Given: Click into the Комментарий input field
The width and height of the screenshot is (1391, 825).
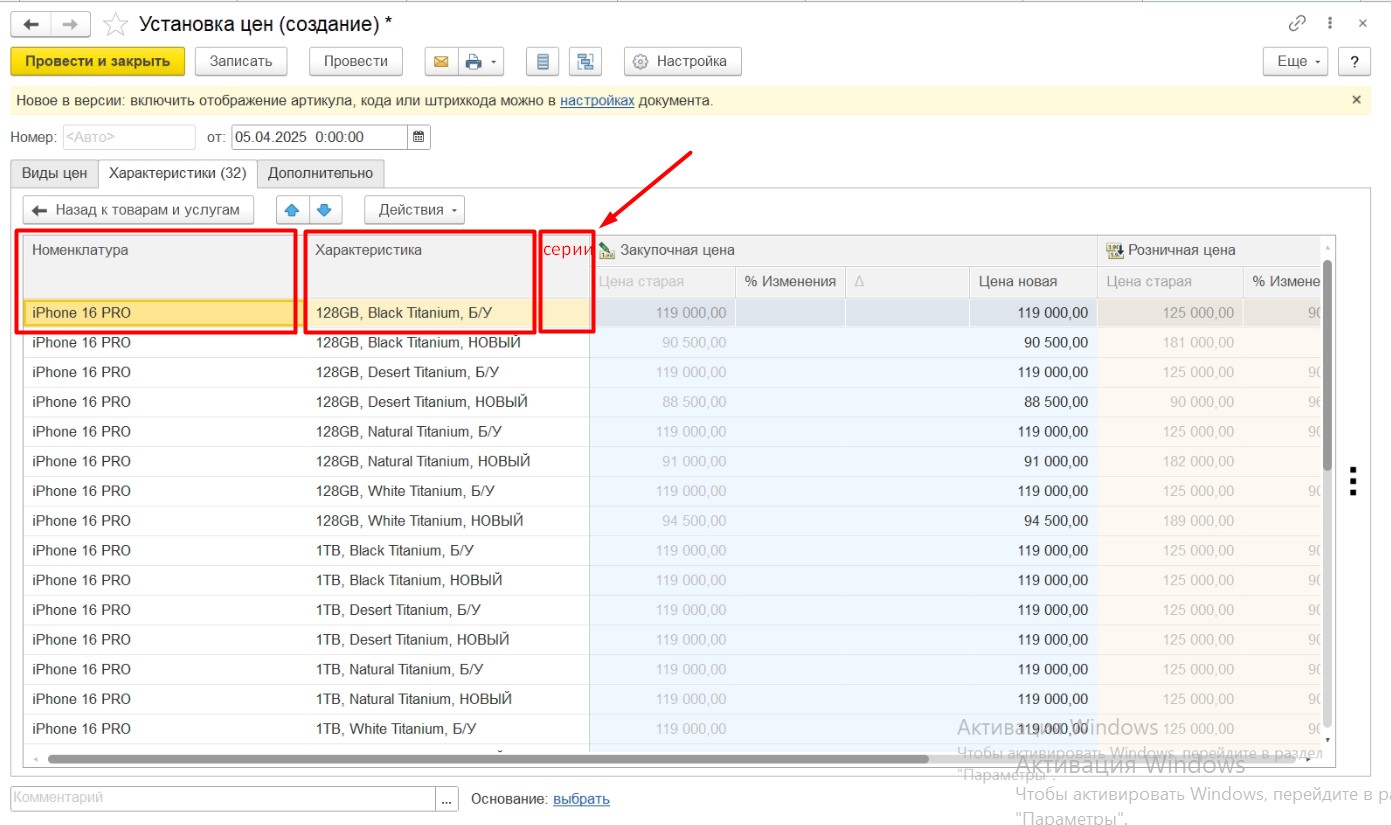Looking at the screenshot, I should point(222,799).
